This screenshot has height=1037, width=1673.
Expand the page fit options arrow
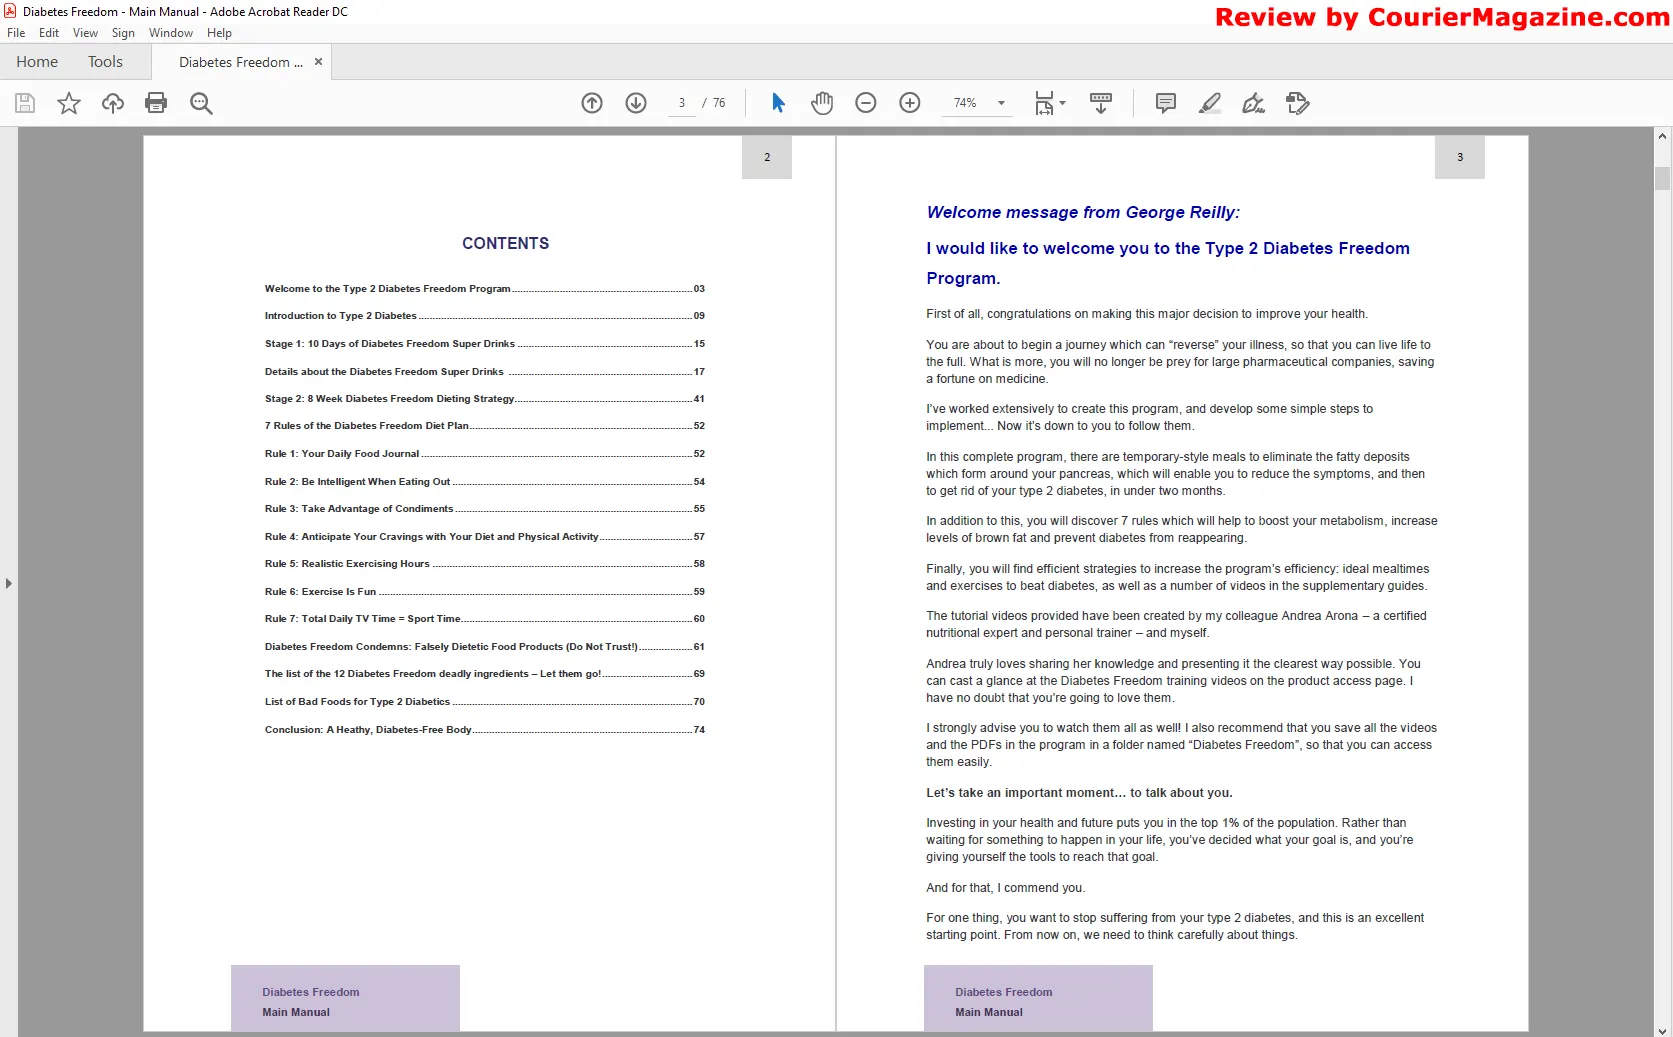tap(1063, 103)
